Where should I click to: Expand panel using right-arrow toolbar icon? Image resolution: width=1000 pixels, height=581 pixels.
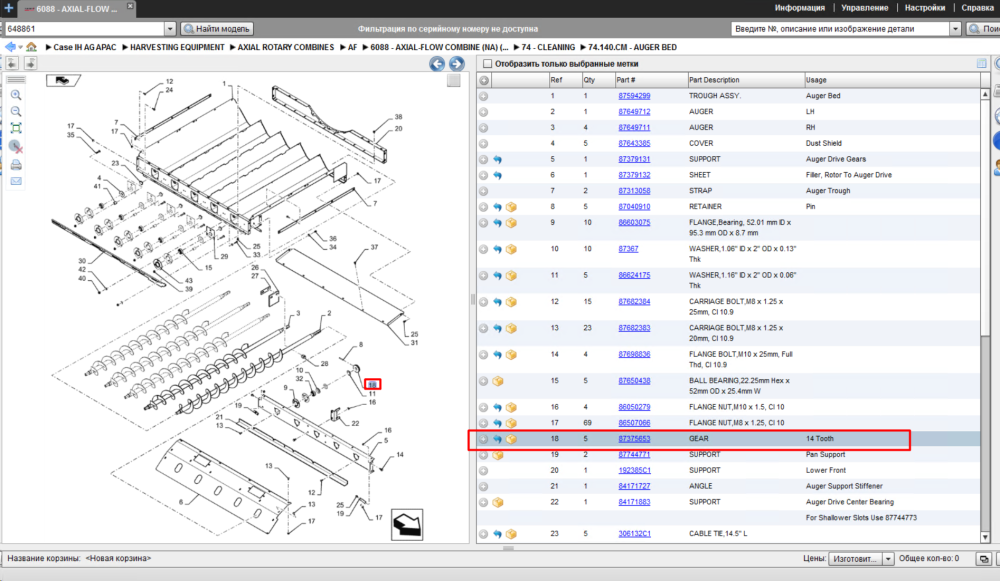click(x=30, y=63)
